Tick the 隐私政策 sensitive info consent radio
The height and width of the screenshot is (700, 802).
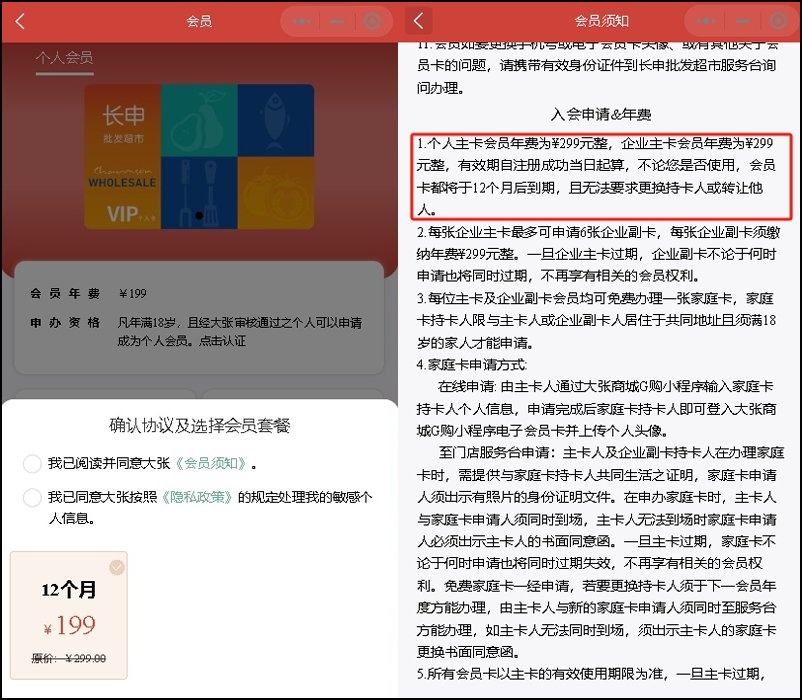click(32, 498)
